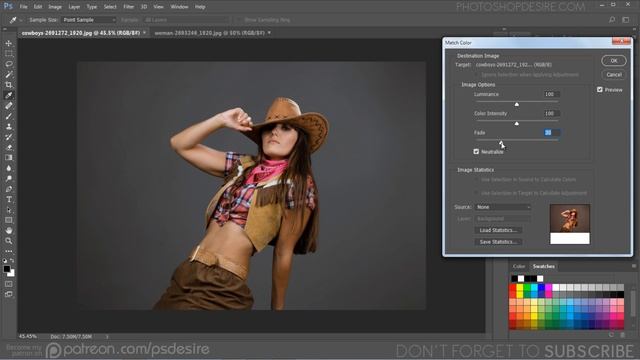Select the Rectangular Marquee tool
The width and height of the screenshot is (640, 360).
9,53
